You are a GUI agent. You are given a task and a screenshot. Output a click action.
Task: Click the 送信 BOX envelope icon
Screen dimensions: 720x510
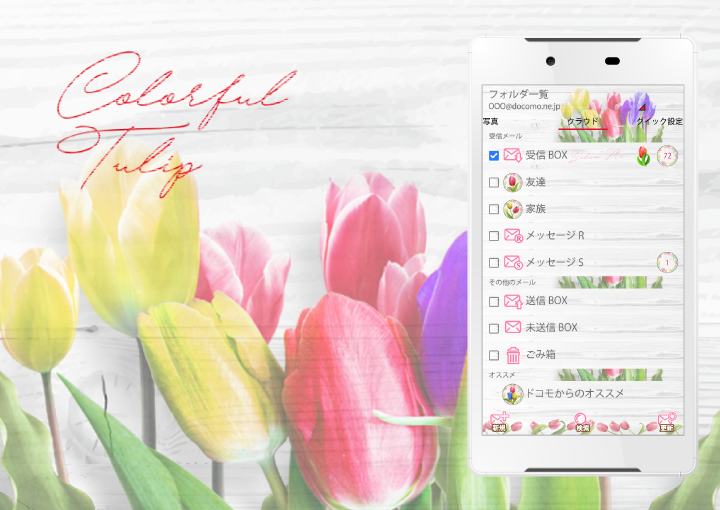point(513,300)
